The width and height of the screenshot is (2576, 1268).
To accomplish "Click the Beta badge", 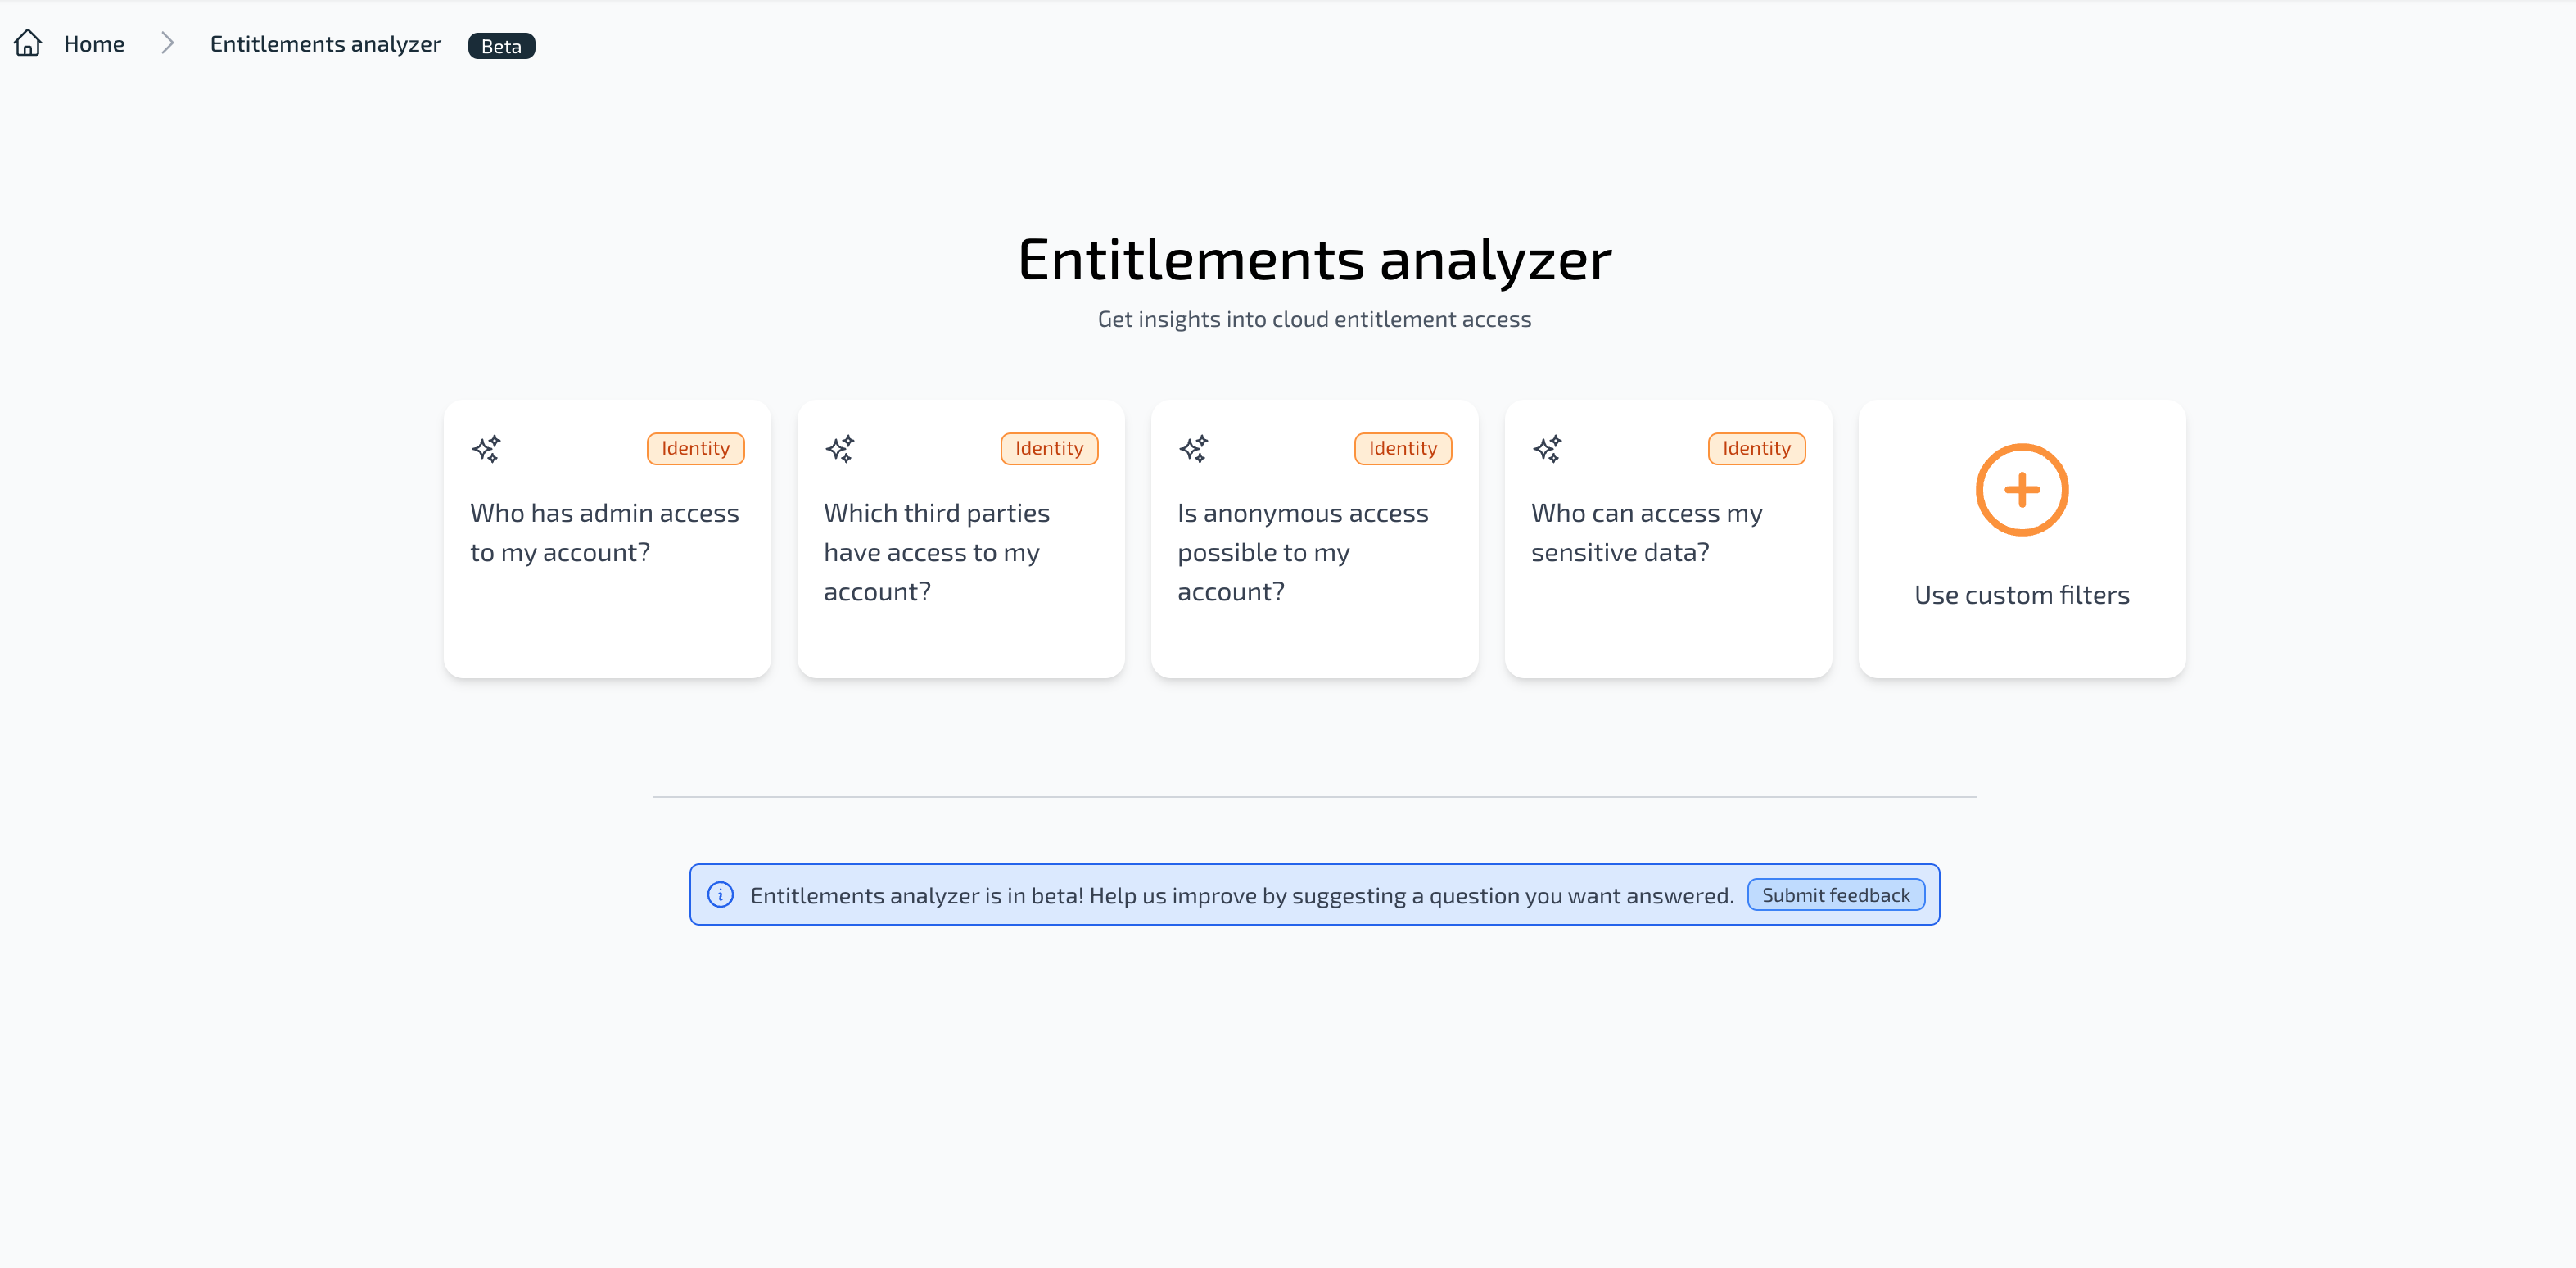I will coord(501,46).
